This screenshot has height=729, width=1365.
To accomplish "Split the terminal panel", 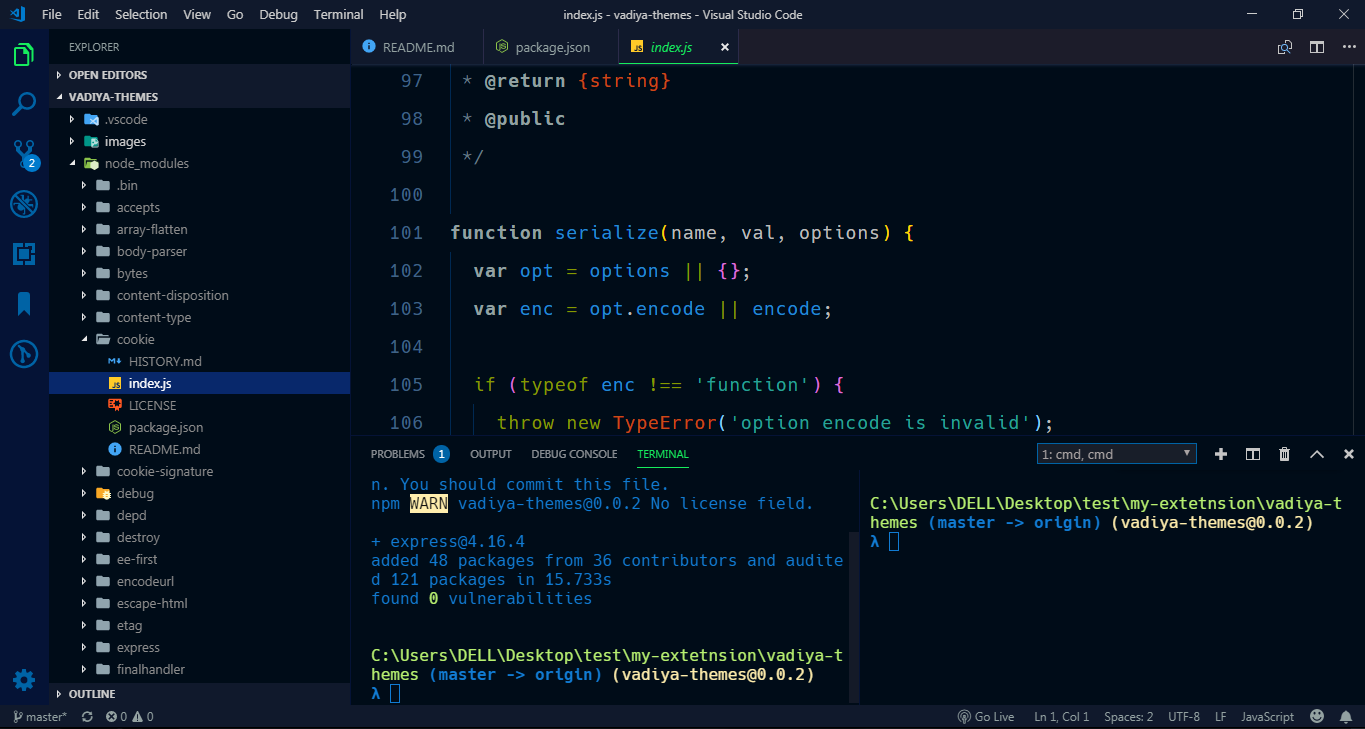I will point(1252,454).
